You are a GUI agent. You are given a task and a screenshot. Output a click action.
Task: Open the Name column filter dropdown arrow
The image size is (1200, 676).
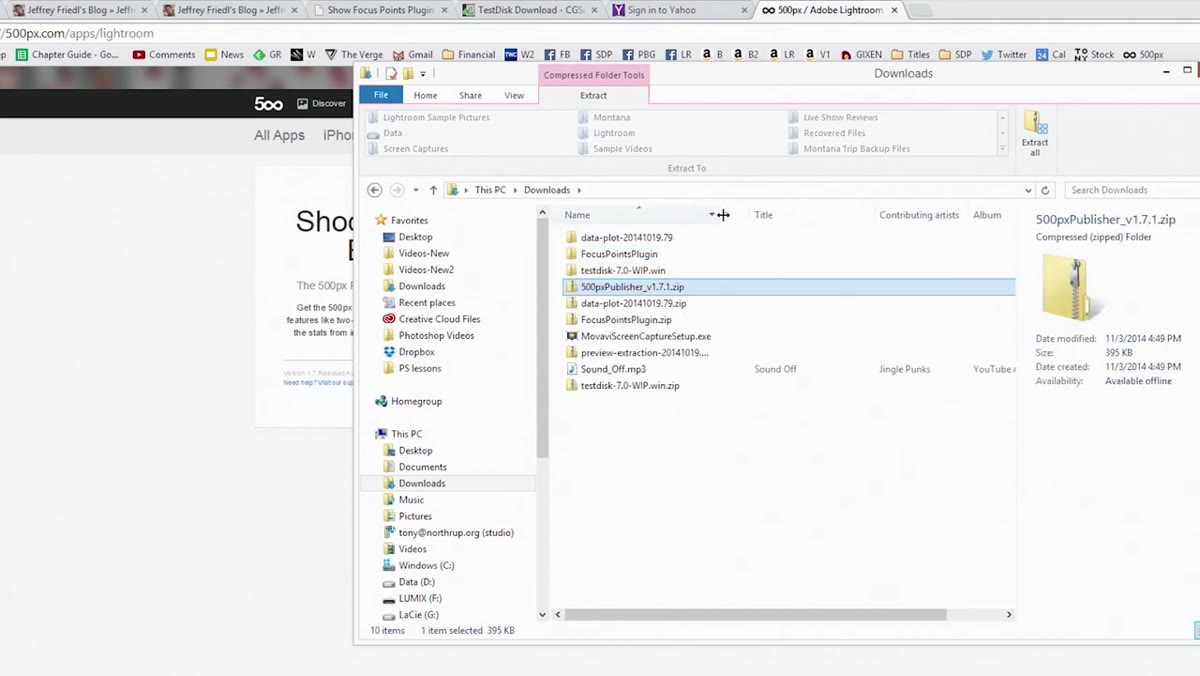click(x=712, y=215)
